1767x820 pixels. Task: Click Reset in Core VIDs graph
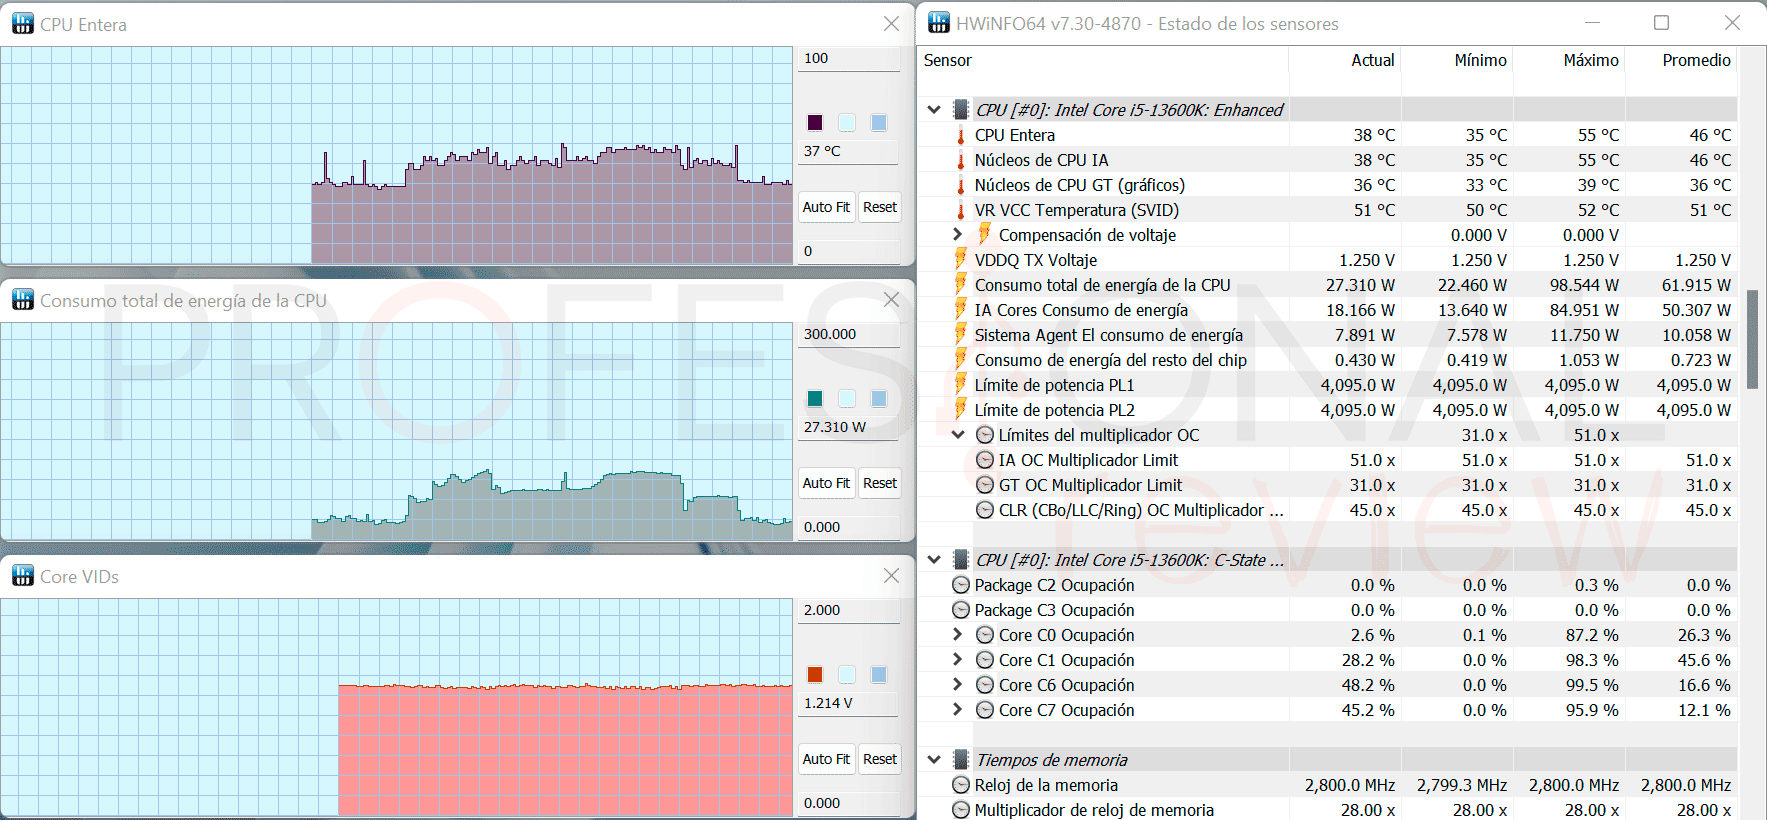[880, 759]
